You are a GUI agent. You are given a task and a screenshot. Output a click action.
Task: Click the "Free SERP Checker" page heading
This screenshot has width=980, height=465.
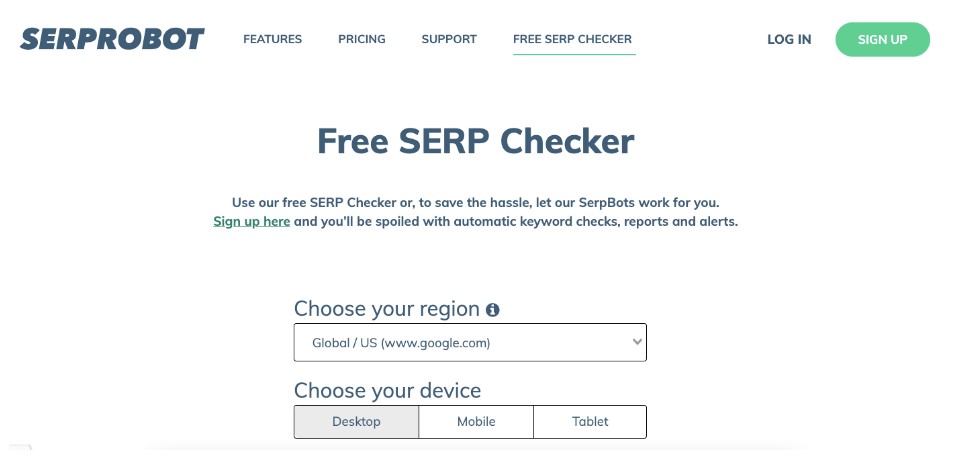pyautogui.click(x=475, y=141)
